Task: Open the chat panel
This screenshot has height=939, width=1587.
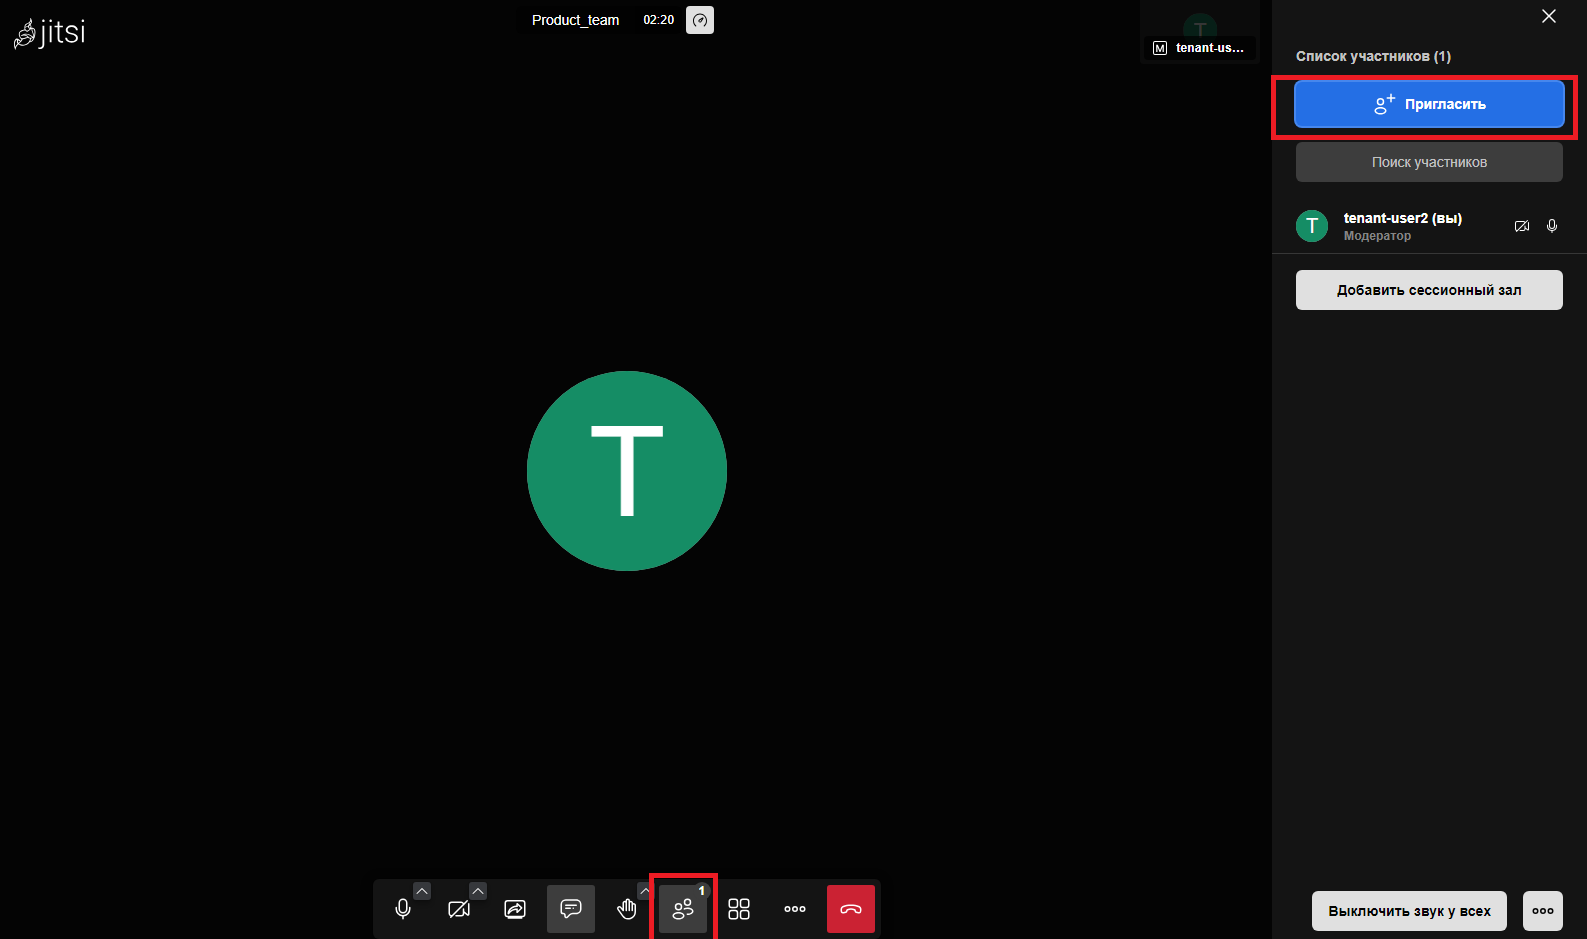Action: [x=571, y=909]
